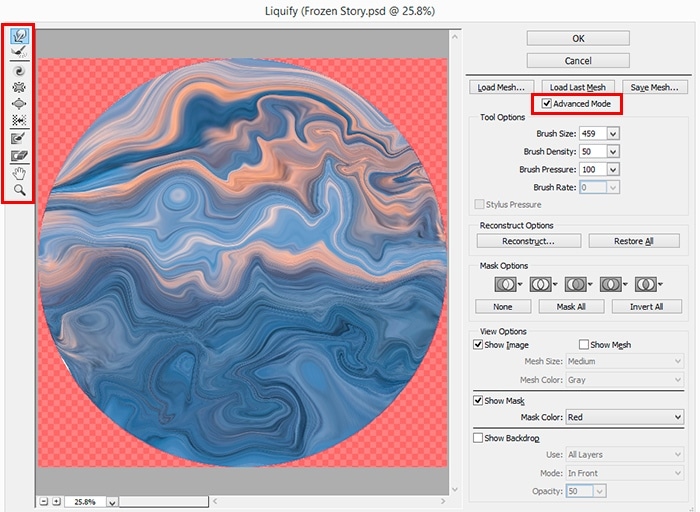The height and width of the screenshot is (512, 700).
Task: Uncheck the Advanced Mode checkbox
Action: tap(546, 104)
